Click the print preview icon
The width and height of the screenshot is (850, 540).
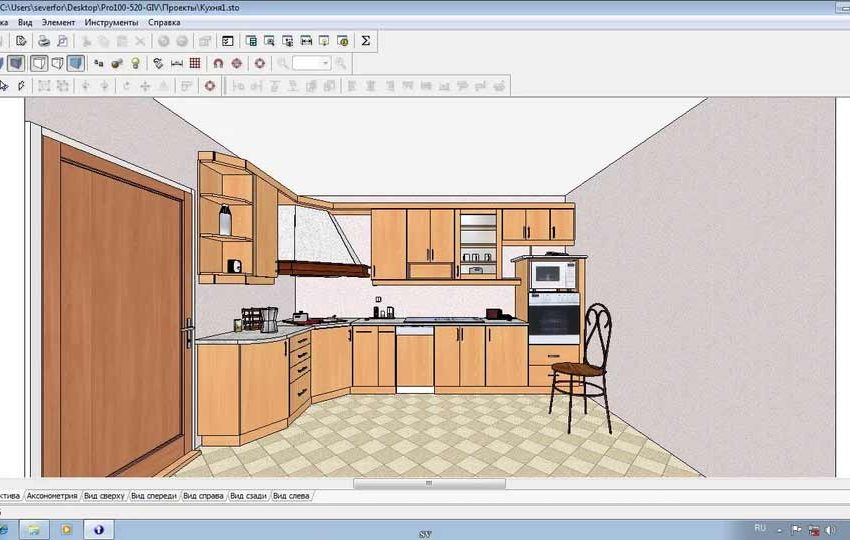[62, 41]
